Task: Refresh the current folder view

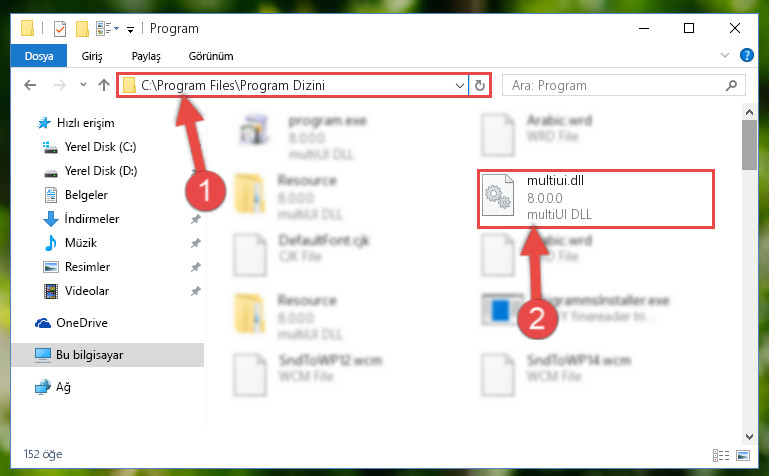Action: click(480, 85)
